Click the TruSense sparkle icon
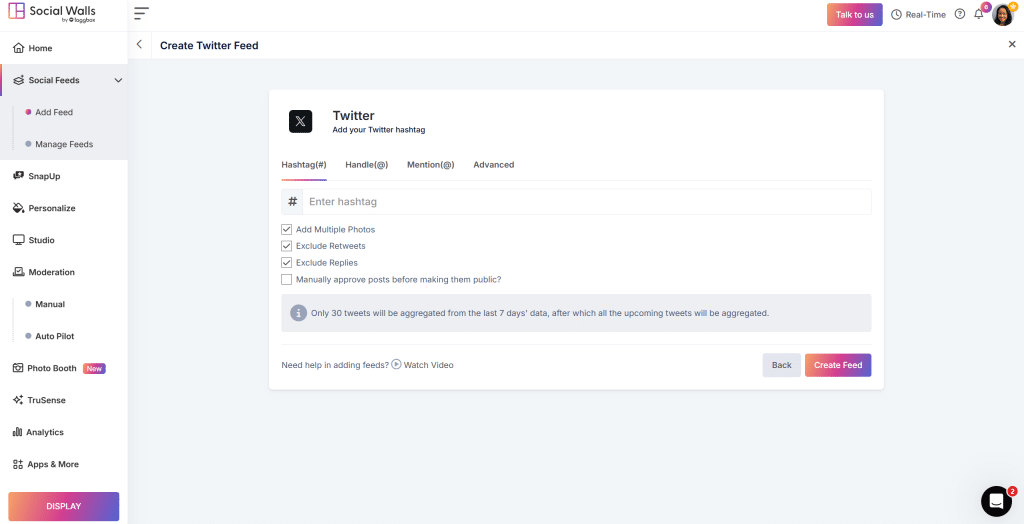 [x=18, y=401]
